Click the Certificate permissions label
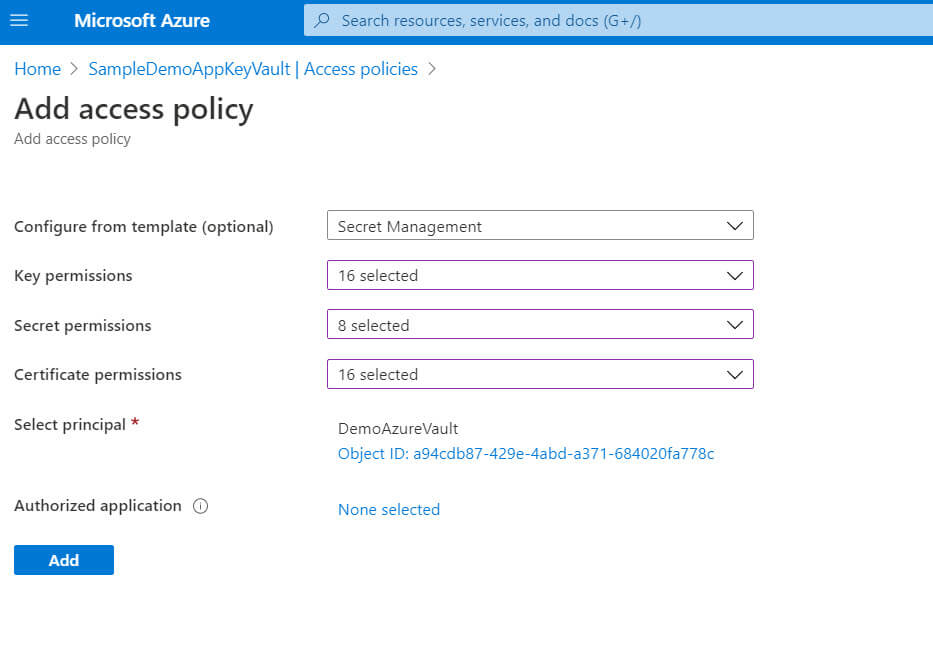933x654 pixels. [98, 375]
